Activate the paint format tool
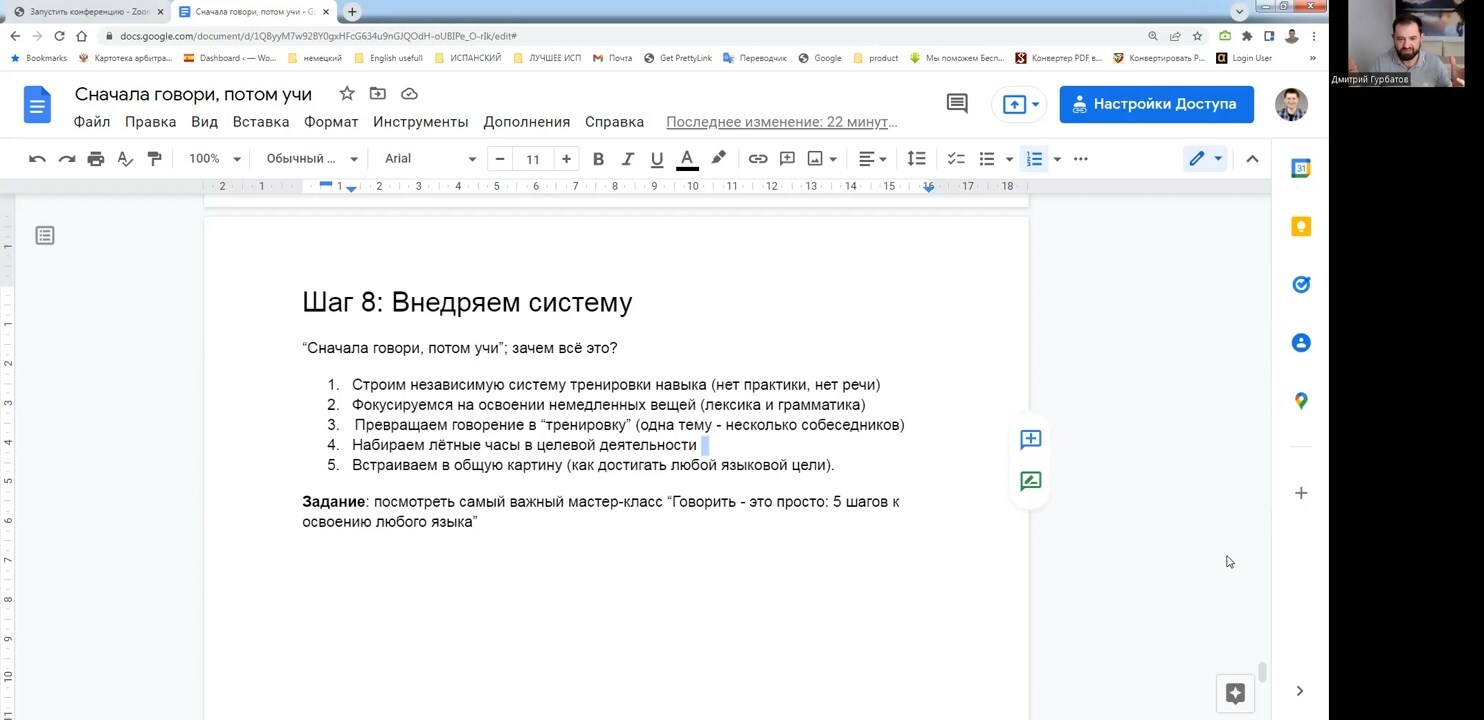 click(154, 159)
